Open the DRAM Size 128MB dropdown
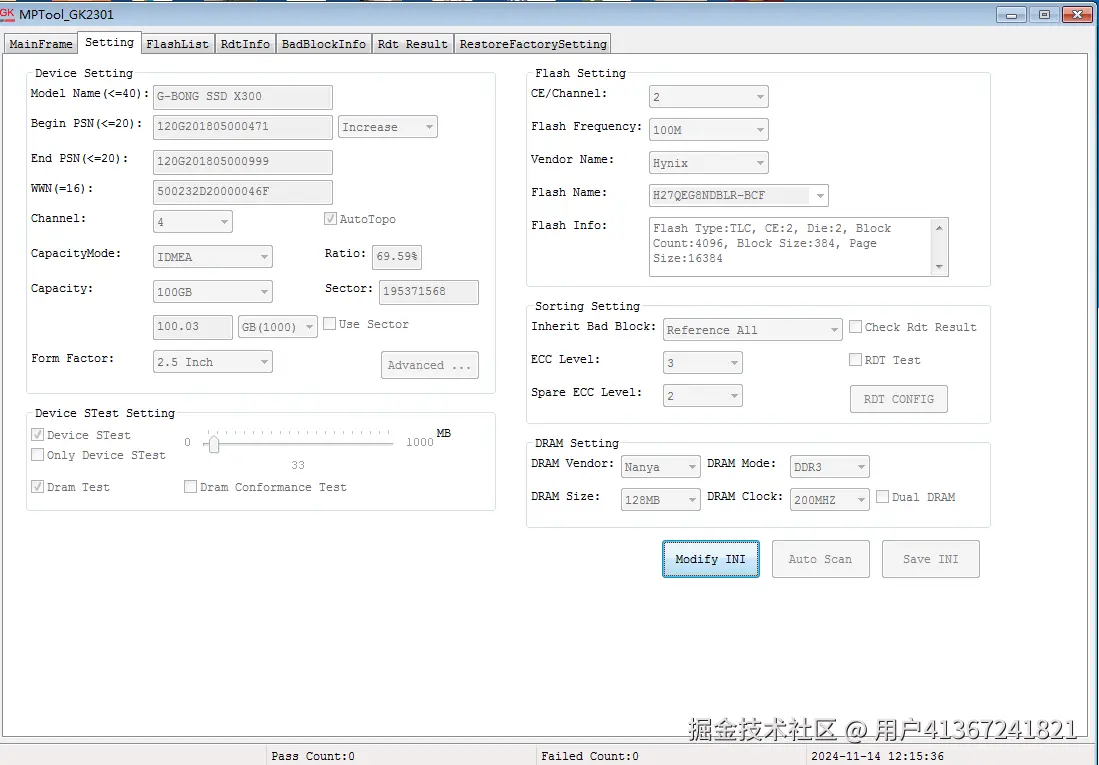The width and height of the screenshot is (1099, 765). [660, 499]
